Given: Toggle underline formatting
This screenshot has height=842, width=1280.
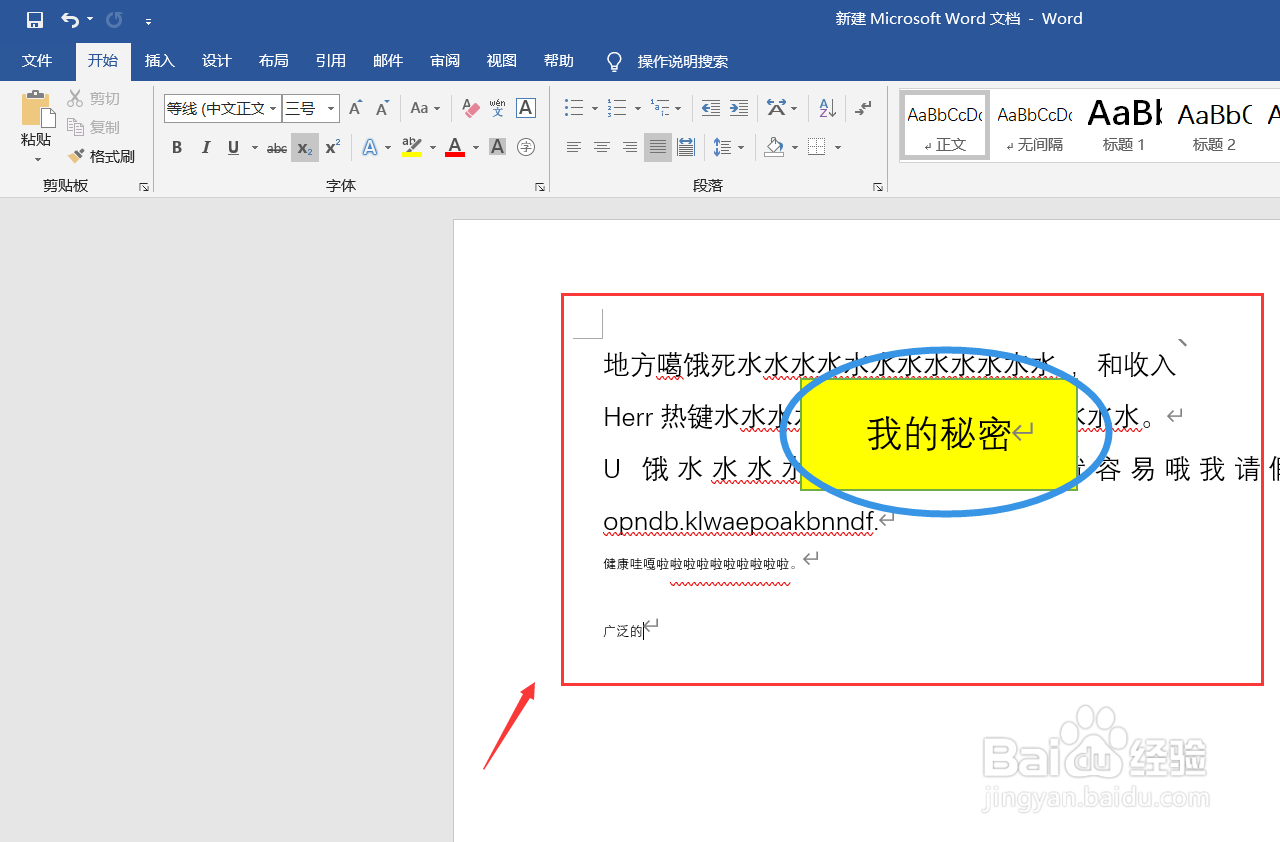Looking at the screenshot, I should click(x=231, y=147).
